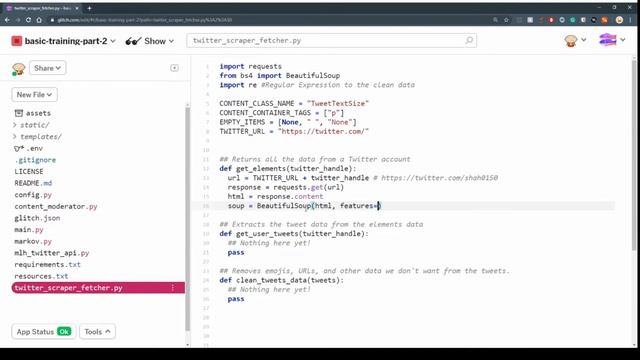Open the user avatar menu in header
Screen dimensions: 640x360
[x=575, y=40]
